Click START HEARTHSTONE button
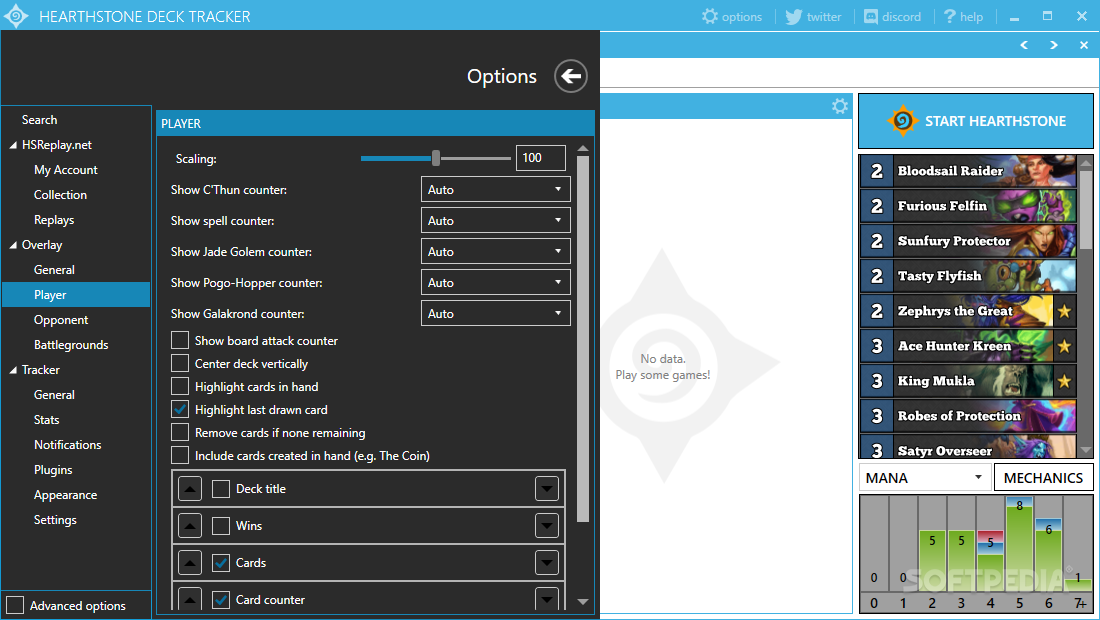Viewport: 1100px width, 620px height. pyautogui.click(x=976, y=121)
